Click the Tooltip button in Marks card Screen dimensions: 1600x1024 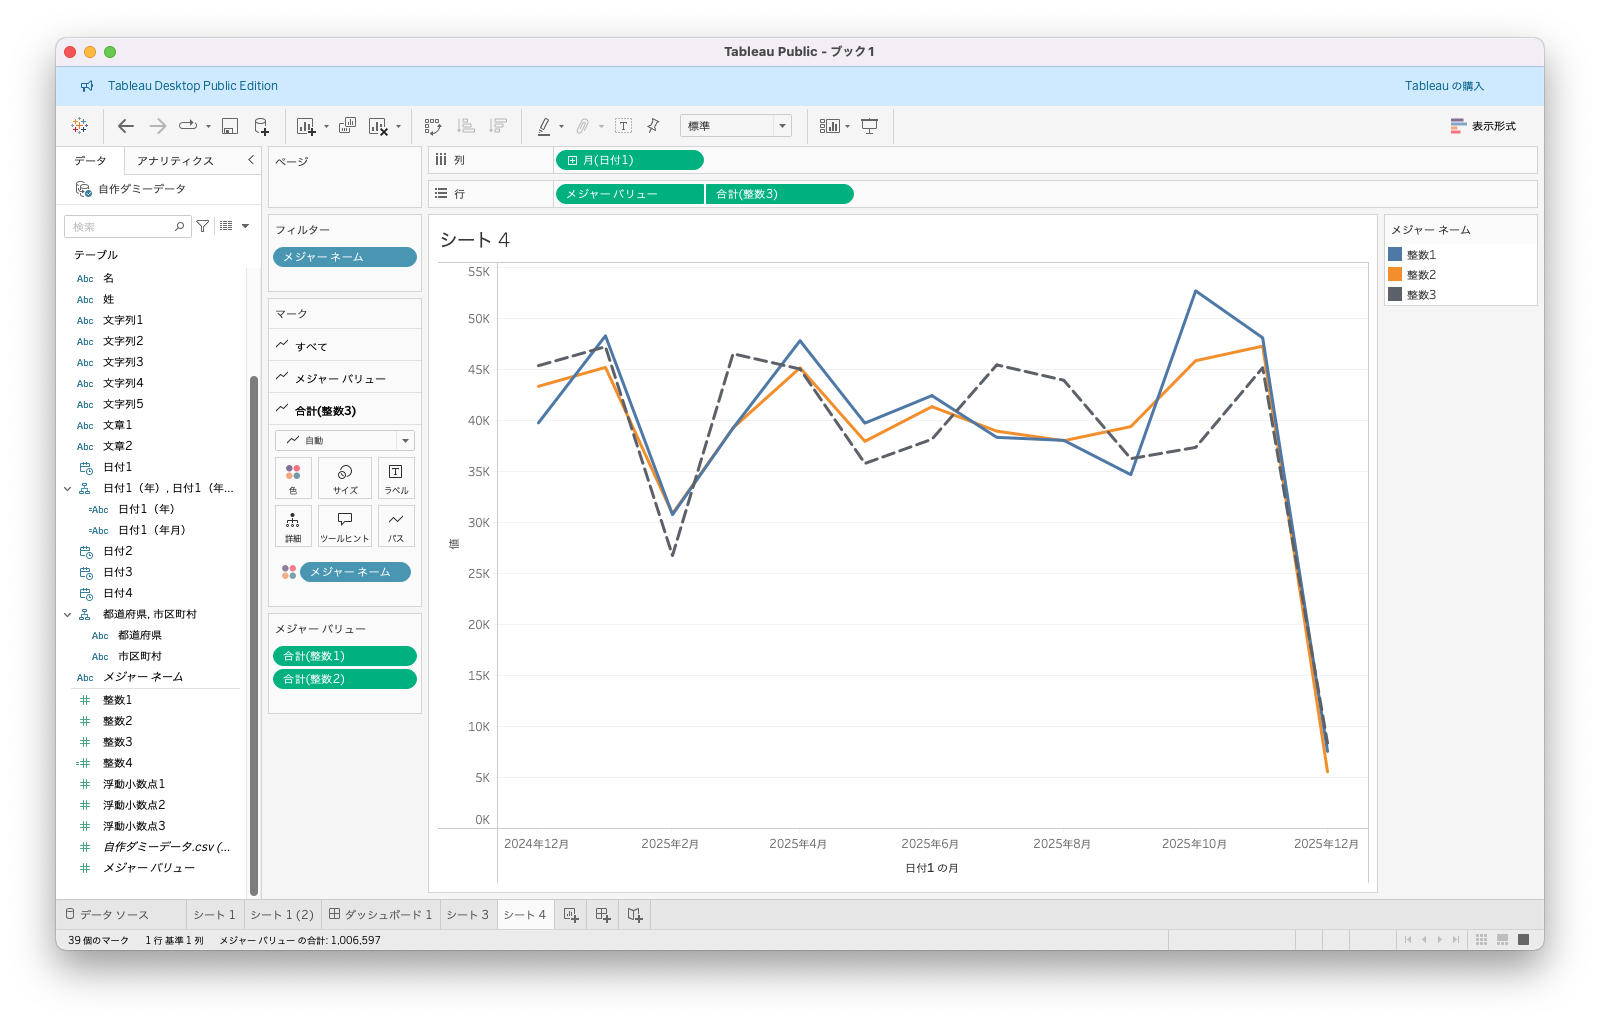pyautogui.click(x=345, y=525)
